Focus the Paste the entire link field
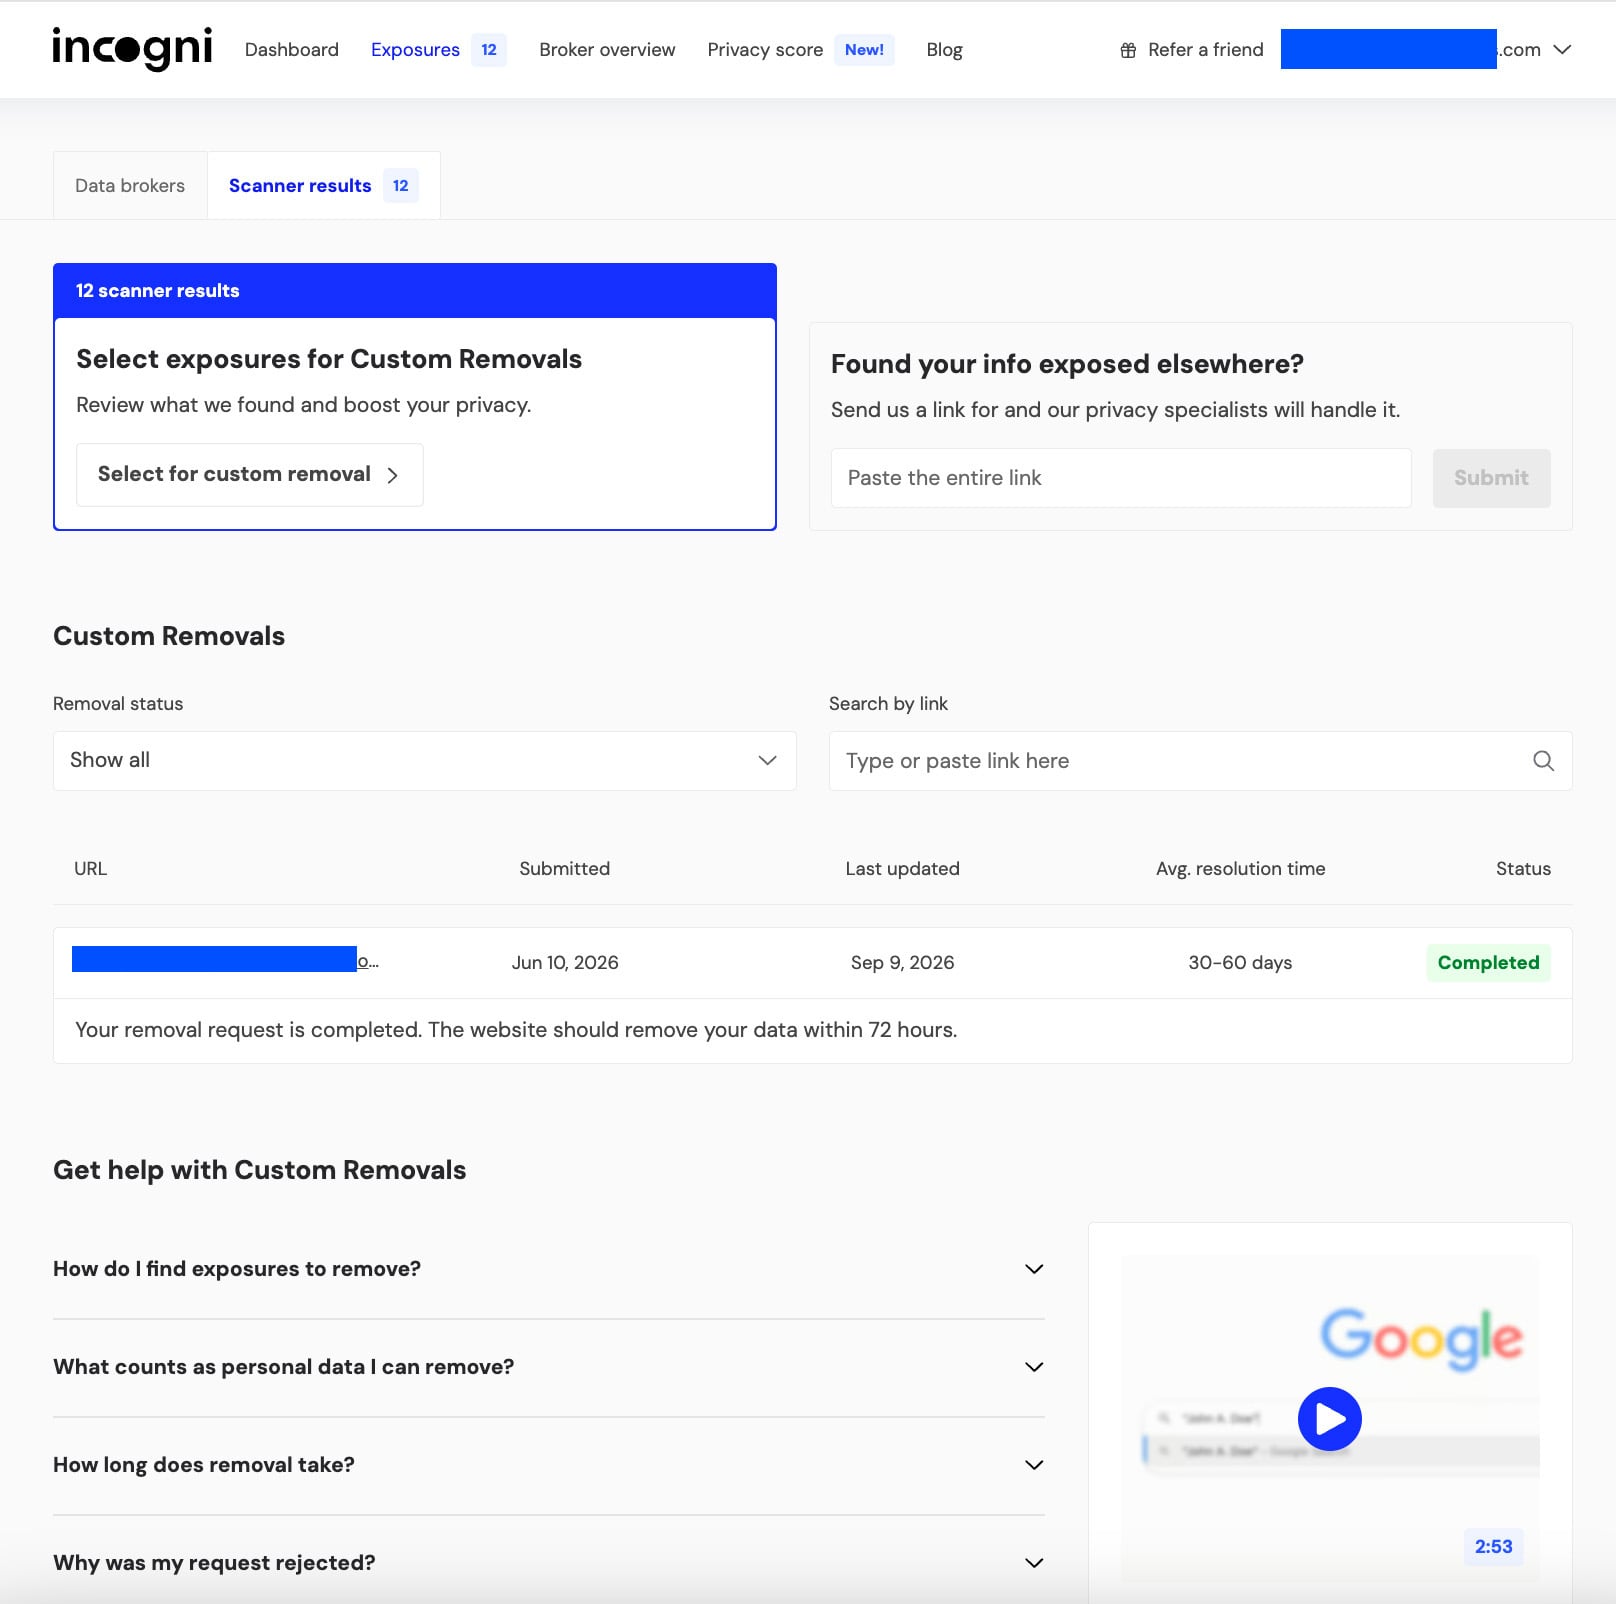Image resolution: width=1616 pixels, height=1604 pixels. click(x=1121, y=478)
